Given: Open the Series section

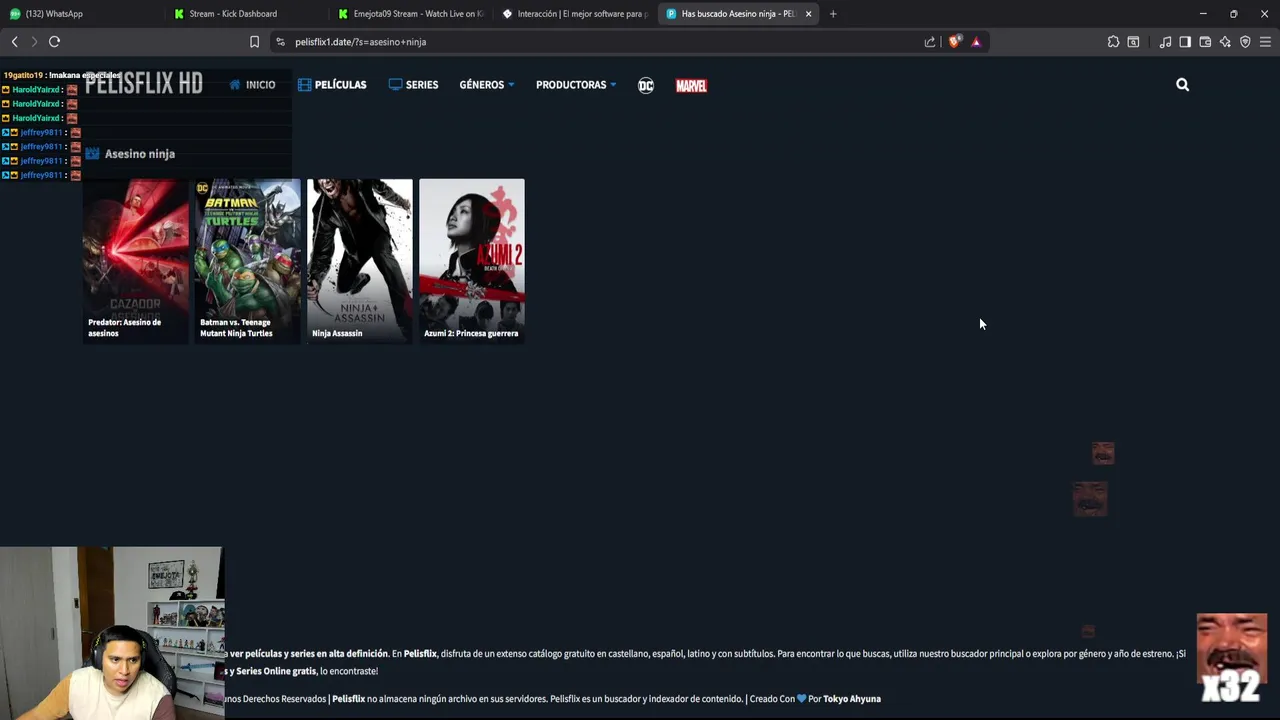Looking at the screenshot, I should click(413, 85).
